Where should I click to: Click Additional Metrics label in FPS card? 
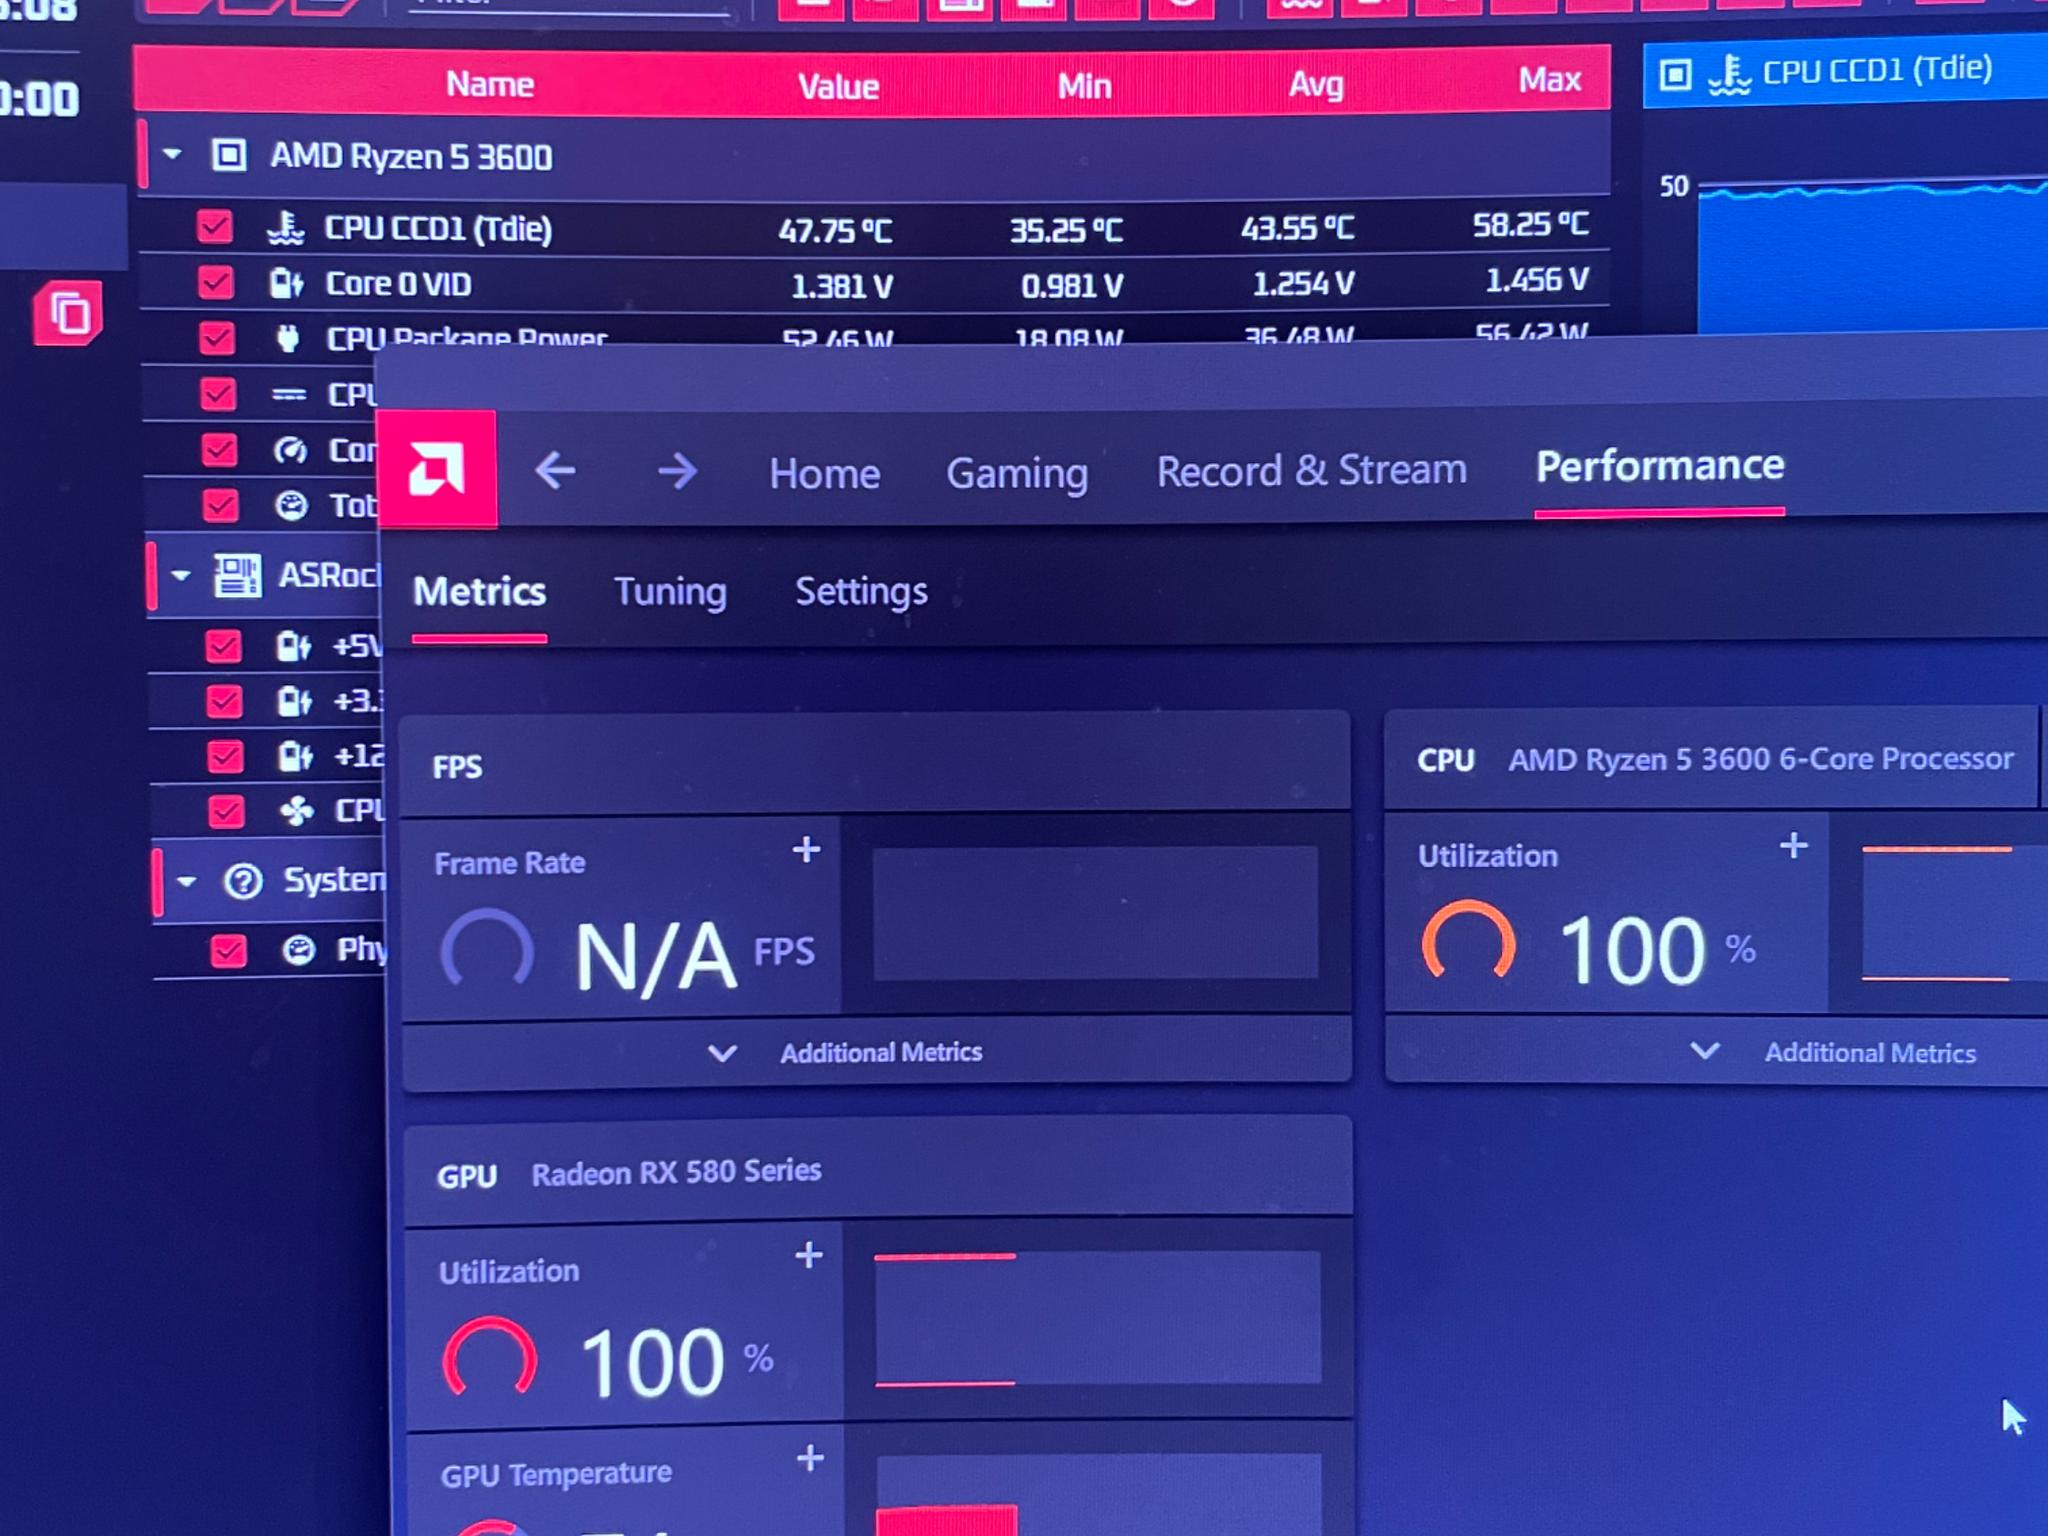pyautogui.click(x=881, y=1052)
